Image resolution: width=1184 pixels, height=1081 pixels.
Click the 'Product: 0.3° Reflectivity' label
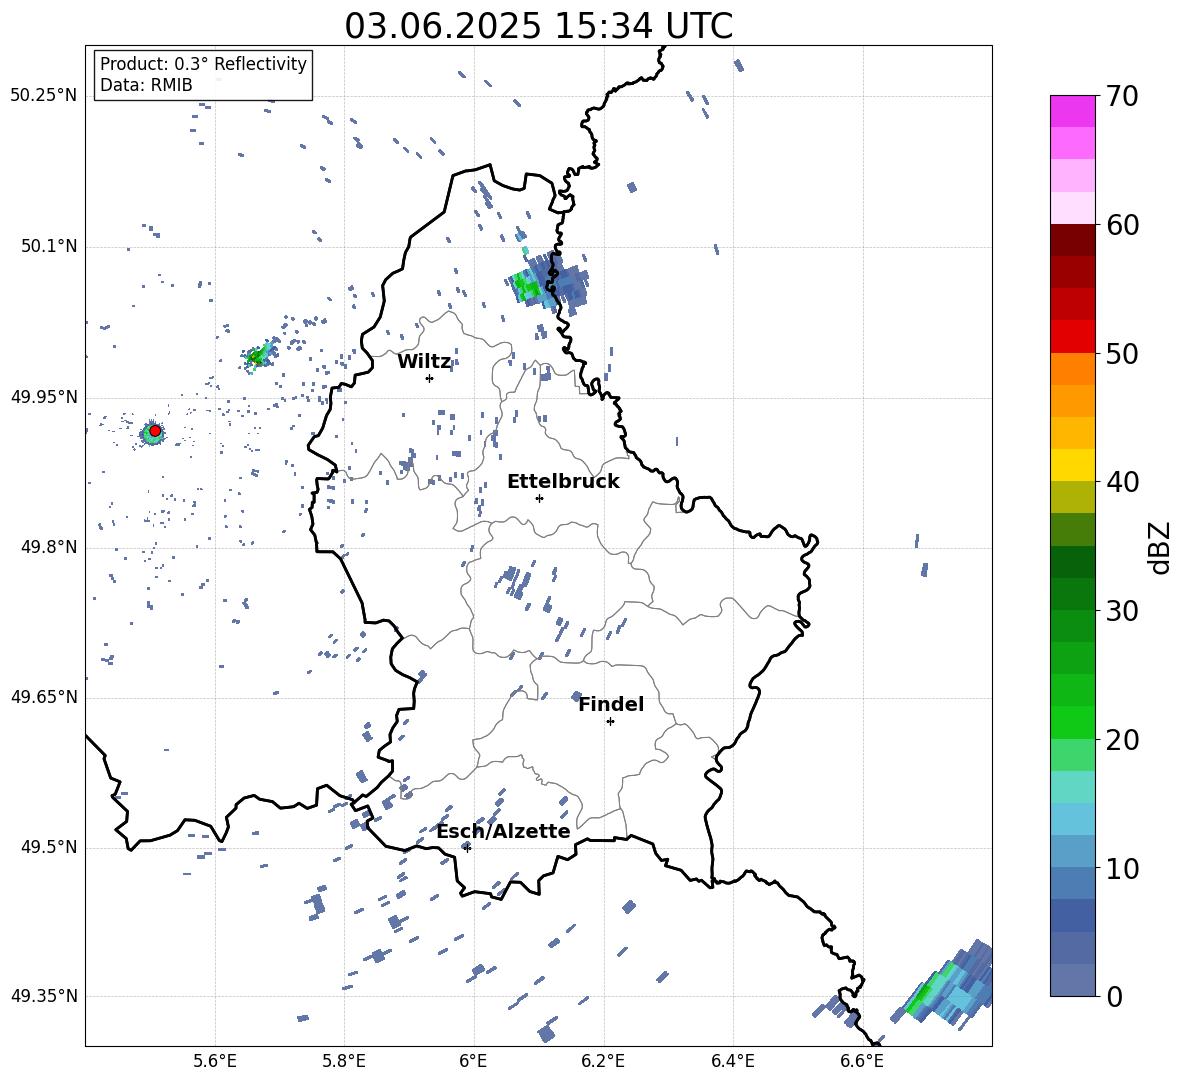(203, 64)
